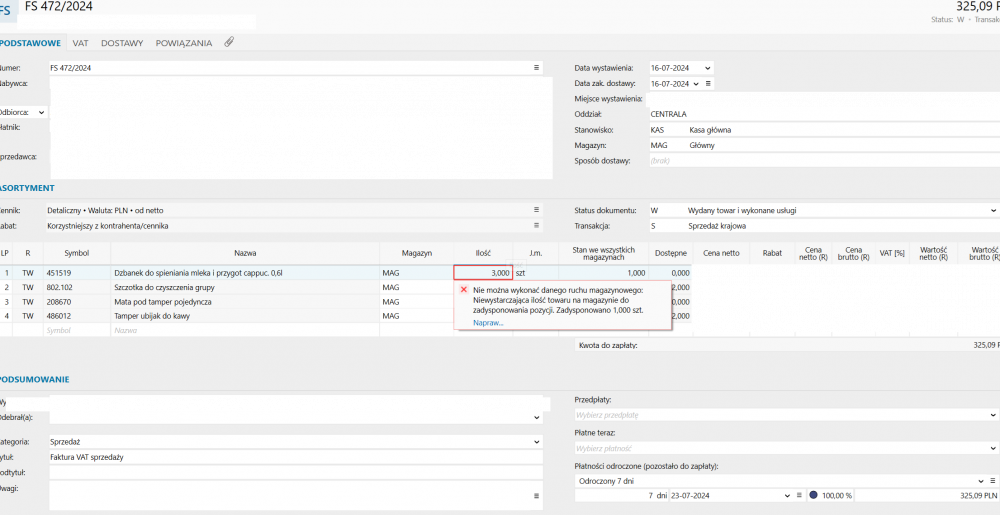Open the Płatne teraz payment dropdown

click(992, 448)
